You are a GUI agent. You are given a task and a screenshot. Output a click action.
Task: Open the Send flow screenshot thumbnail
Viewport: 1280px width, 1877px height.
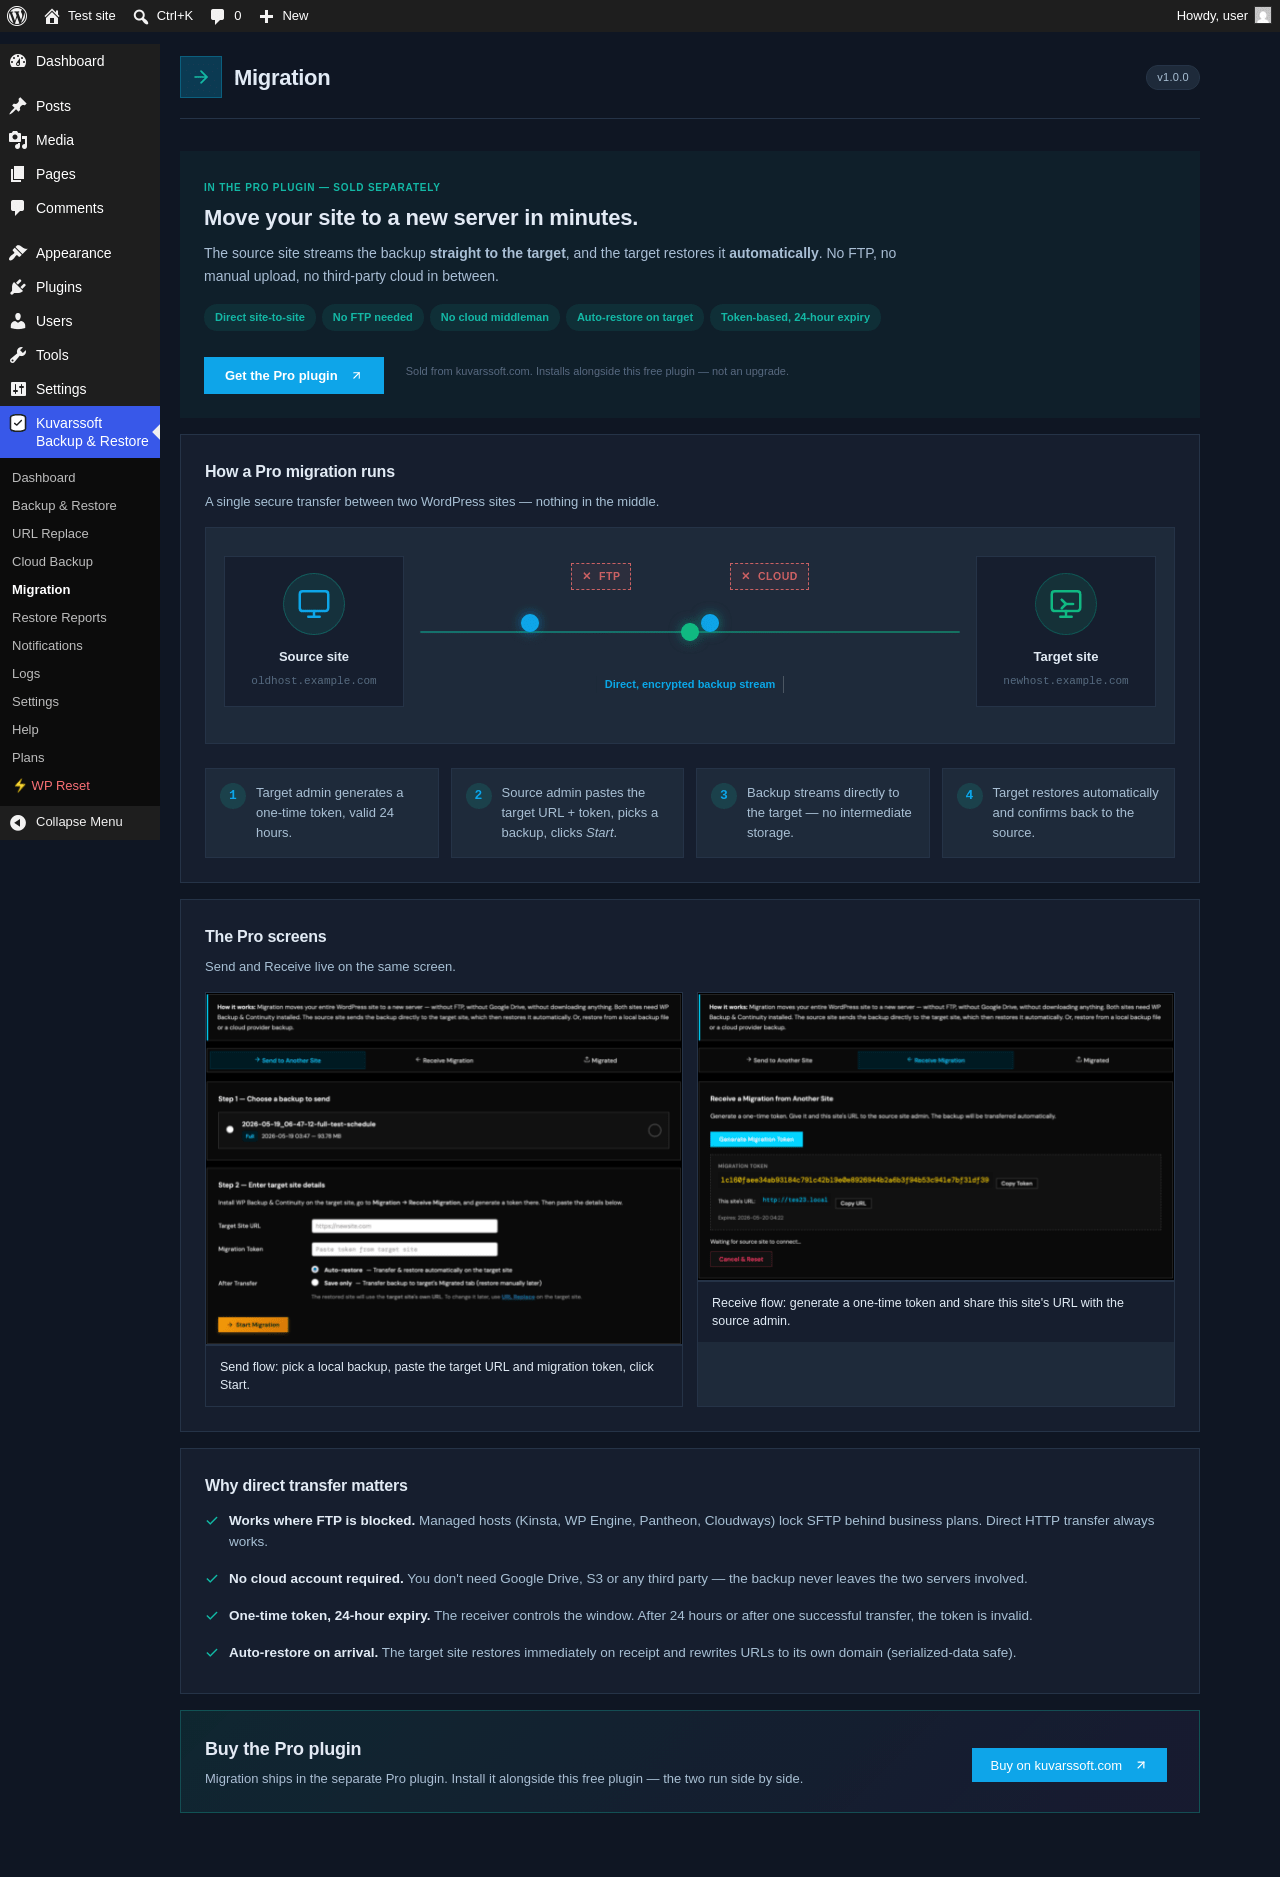coord(444,1169)
